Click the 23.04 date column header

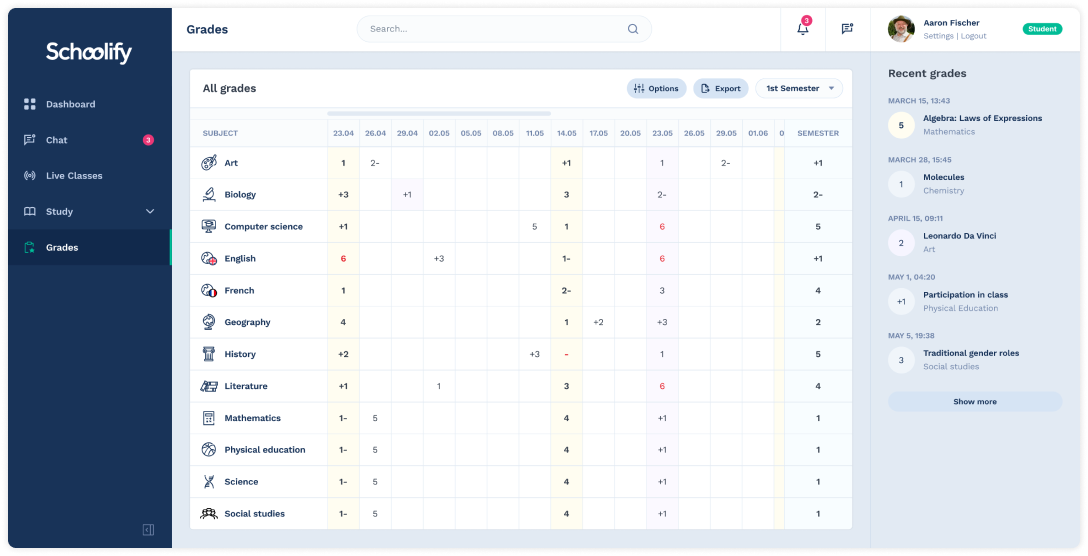pyautogui.click(x=343, y=133)
